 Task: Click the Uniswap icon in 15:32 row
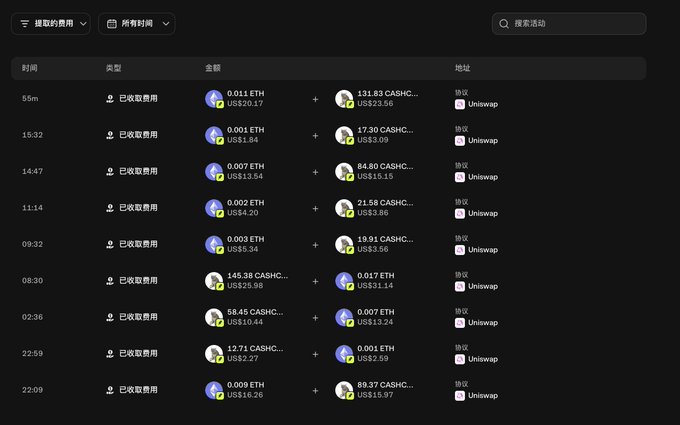coord(460,141)
